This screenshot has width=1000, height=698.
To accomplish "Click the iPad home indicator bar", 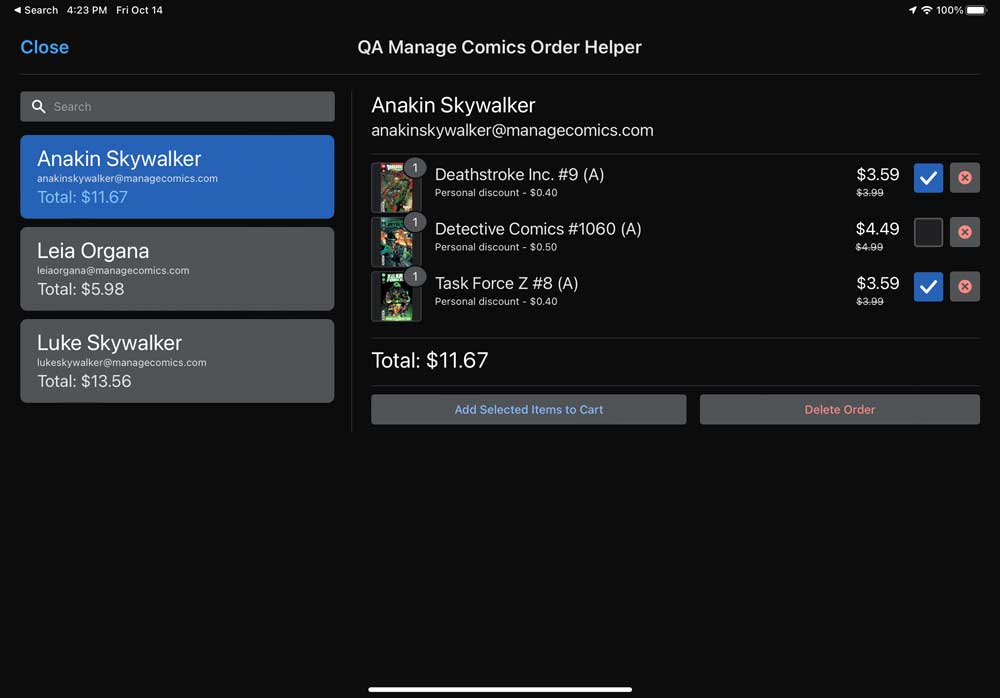I will point(500,689).
